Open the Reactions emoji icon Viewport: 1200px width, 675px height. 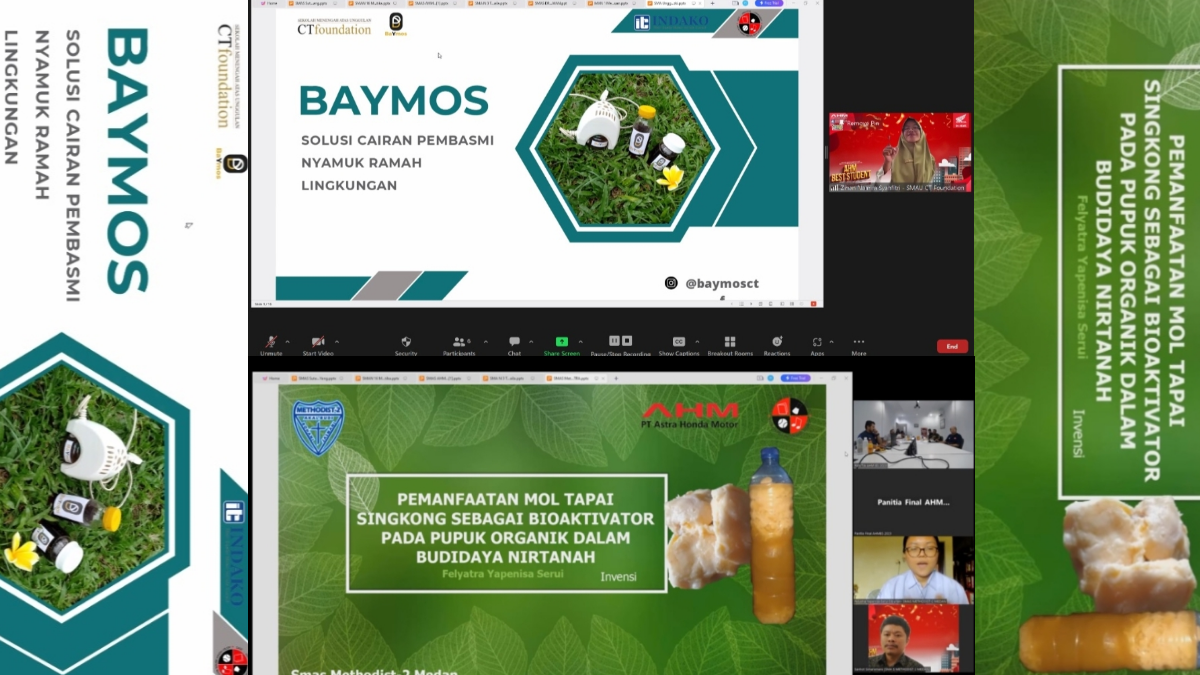tap(777, 342)
